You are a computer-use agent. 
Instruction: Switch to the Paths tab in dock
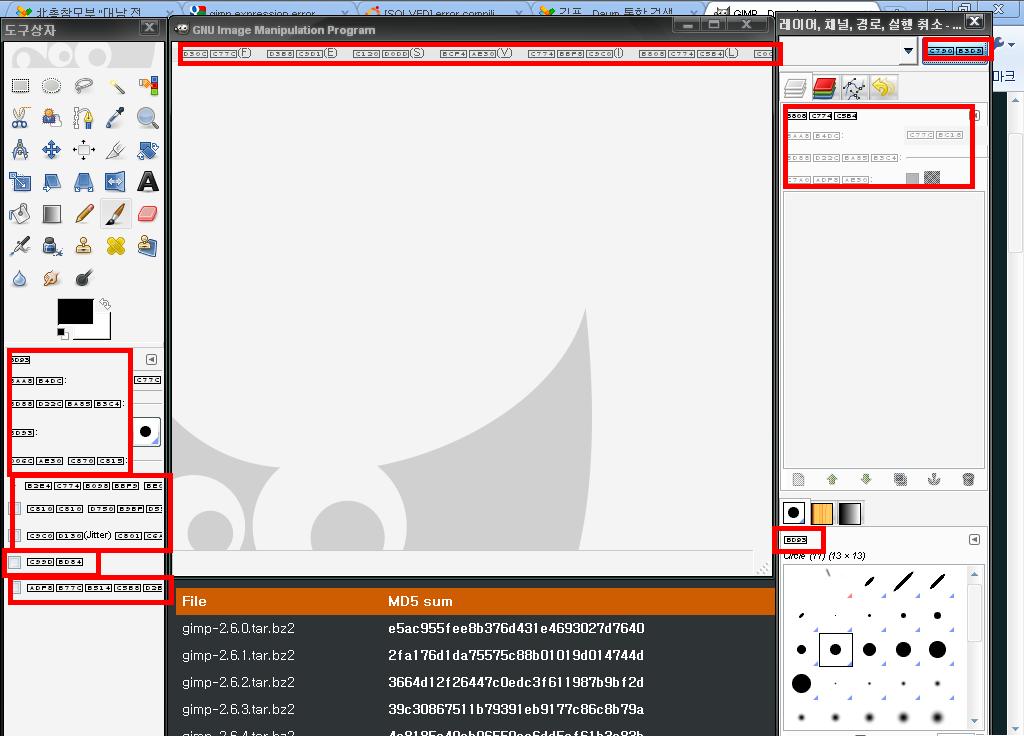[854, 88]
